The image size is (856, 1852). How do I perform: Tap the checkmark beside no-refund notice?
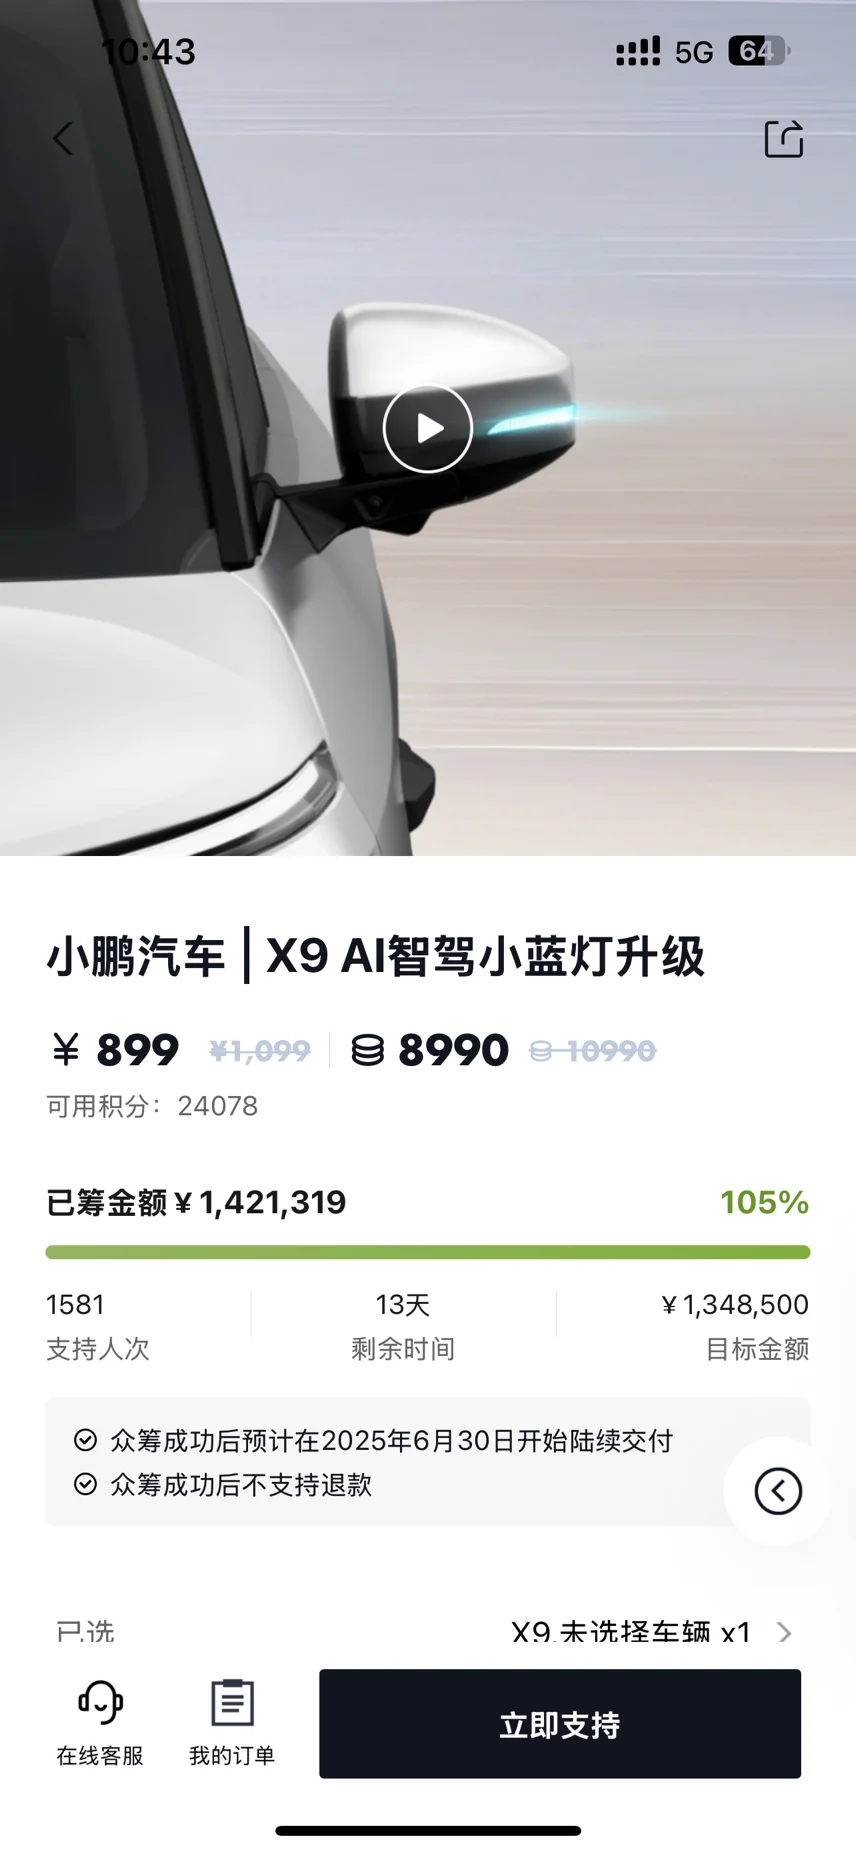click(x=85, y=1484)
